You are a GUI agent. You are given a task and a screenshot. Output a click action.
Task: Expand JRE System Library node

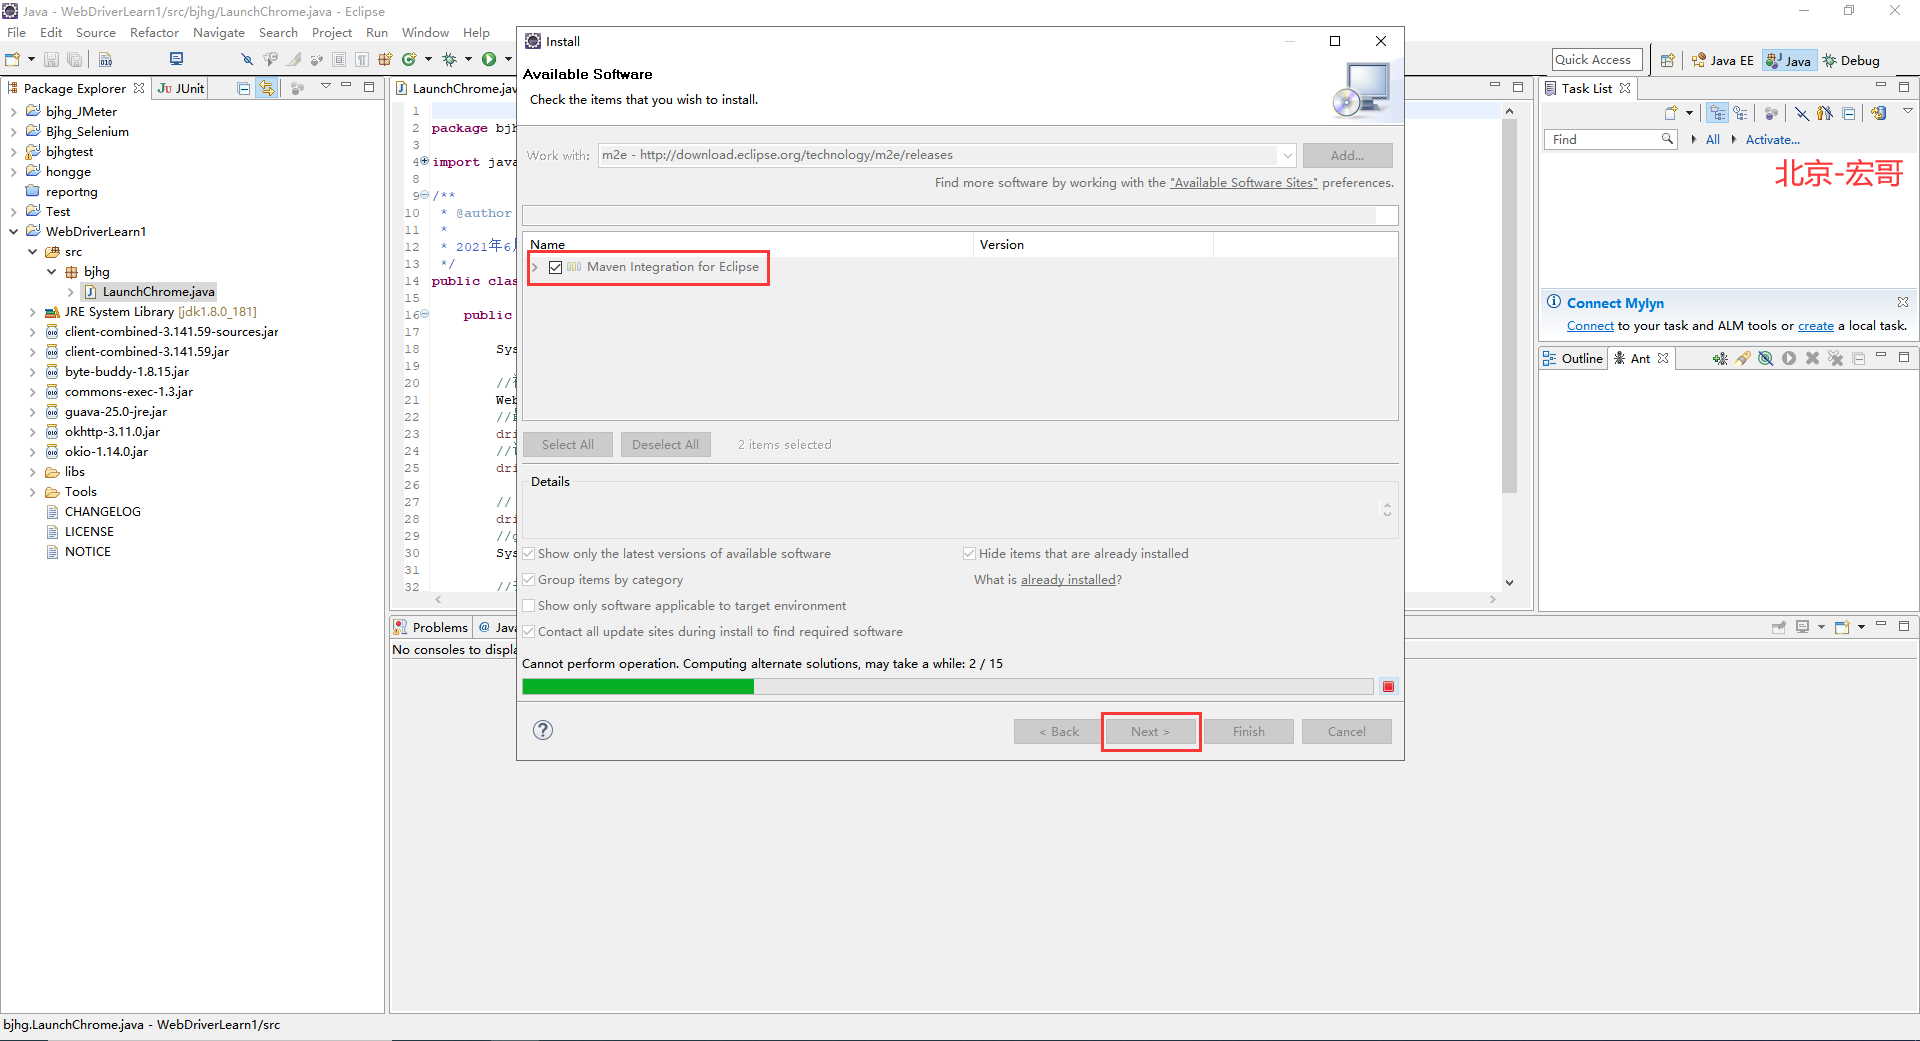(x=33, y=312)
